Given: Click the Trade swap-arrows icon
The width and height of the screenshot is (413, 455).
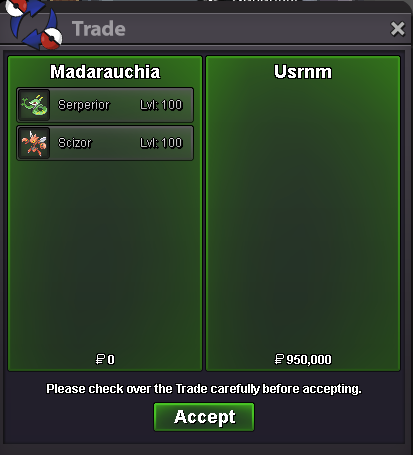Looking at the screenshot, I should pos(33,24).
